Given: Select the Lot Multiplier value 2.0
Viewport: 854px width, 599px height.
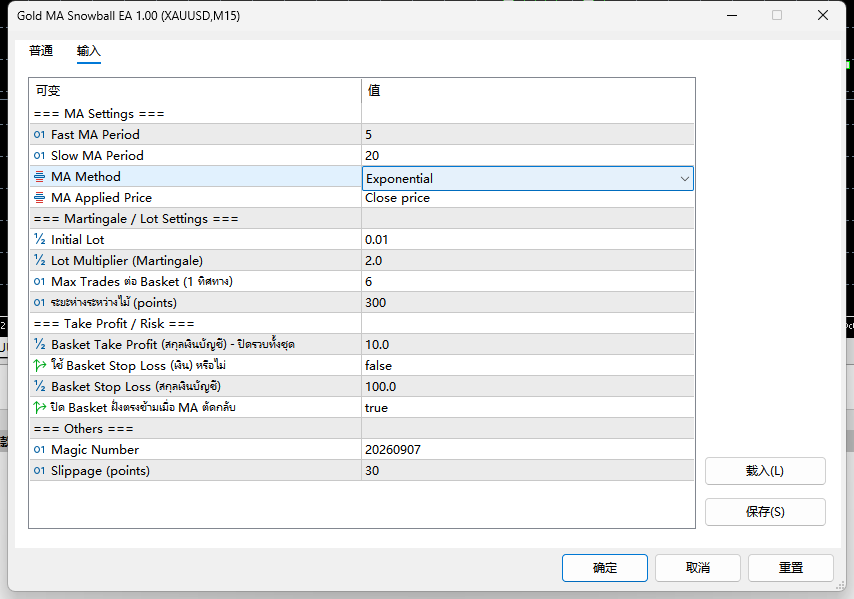Looking at the screenshot, I should click(x=528, y=261).
